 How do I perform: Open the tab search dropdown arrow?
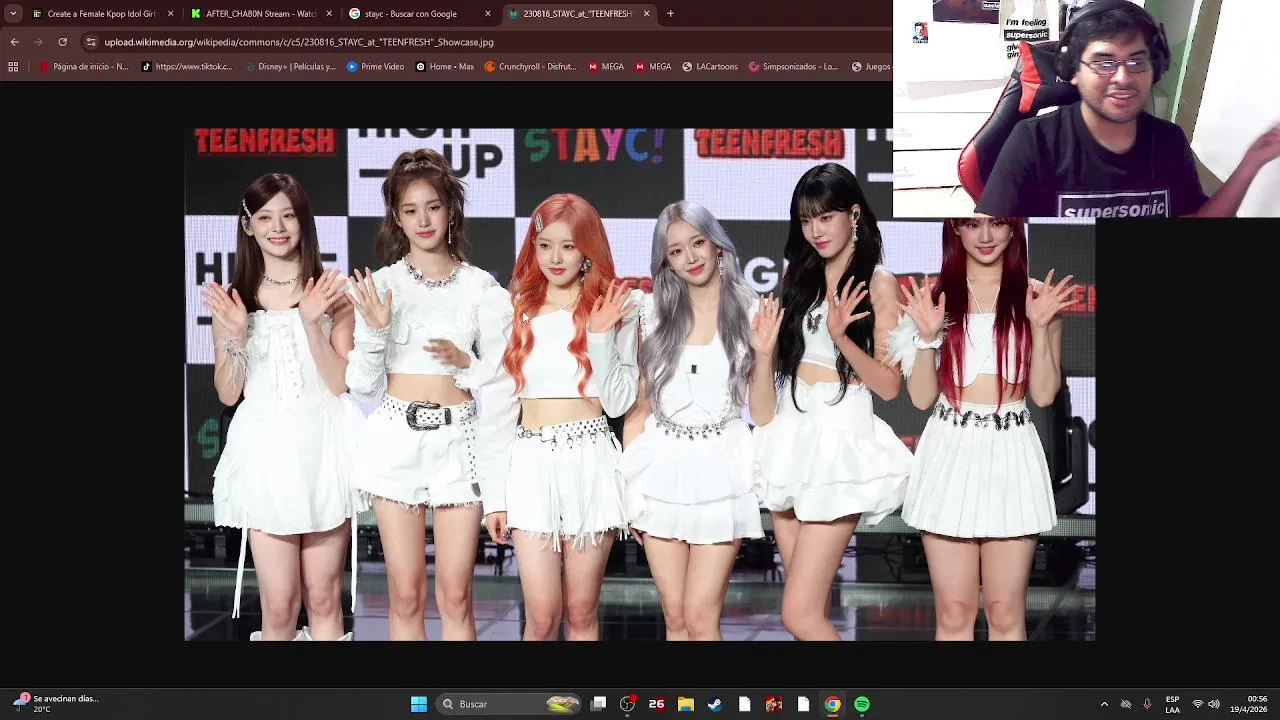(13, 14)
